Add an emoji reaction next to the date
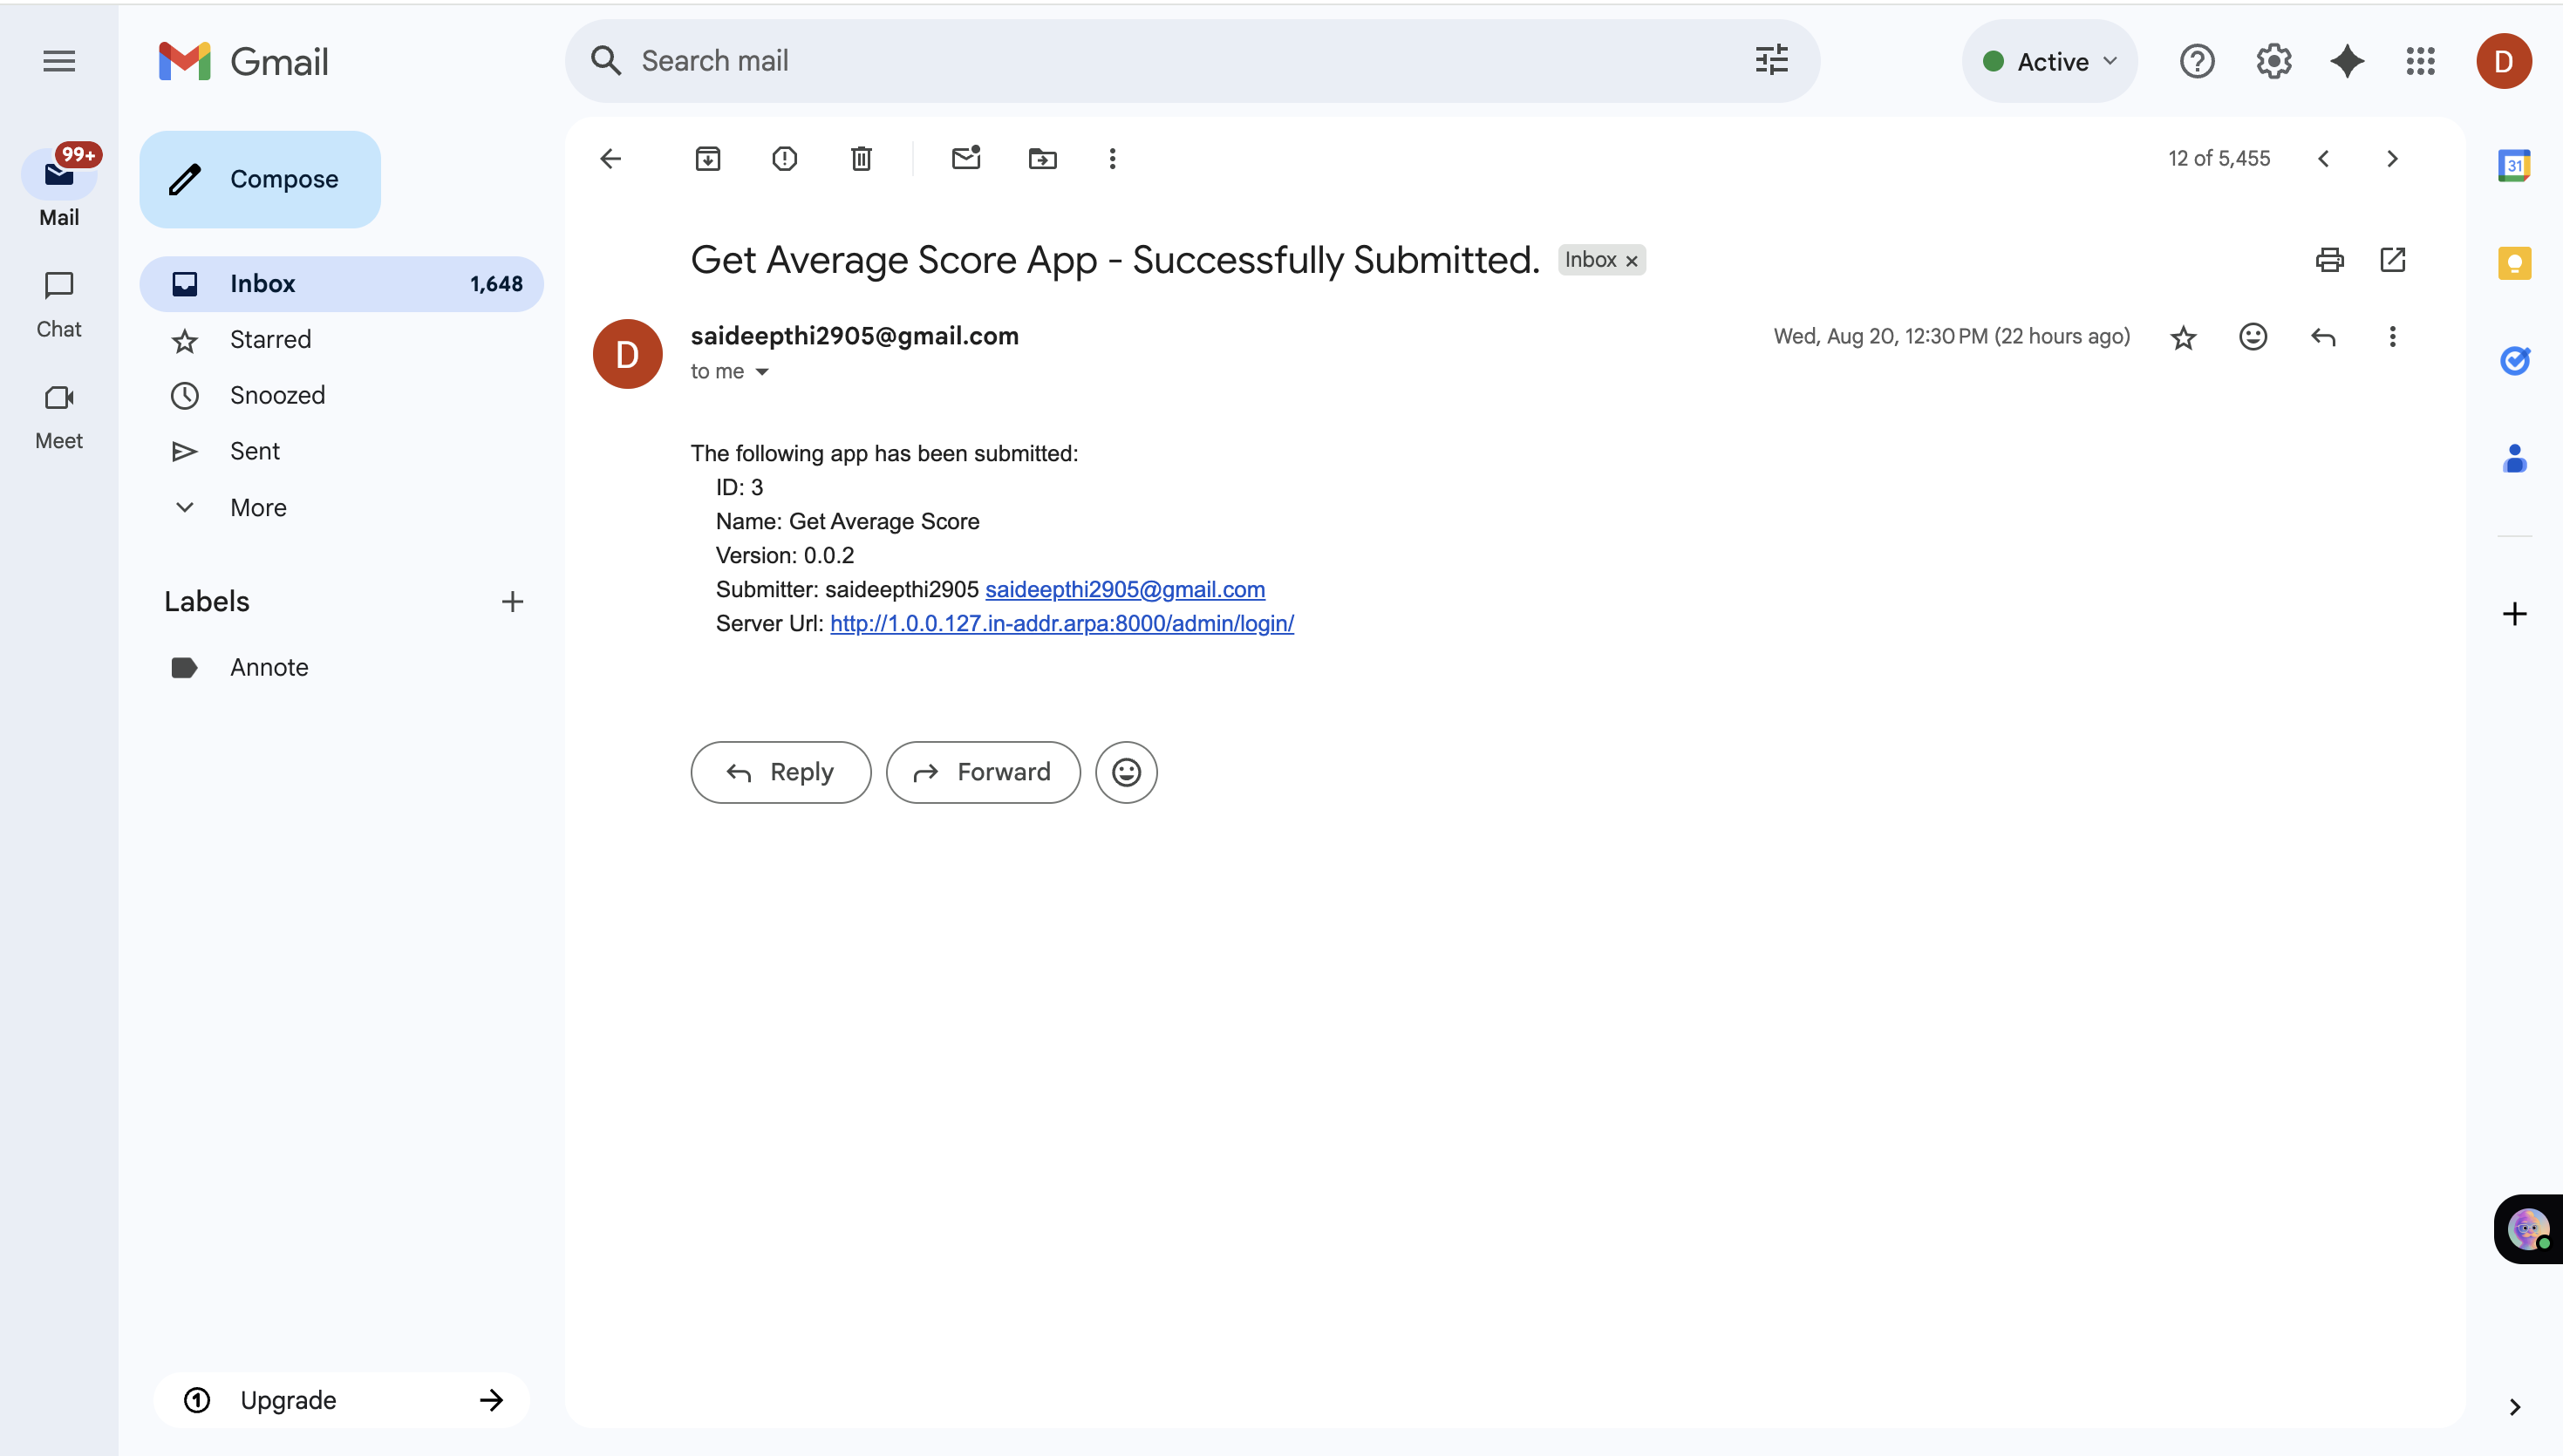The height and width of the screenshot is (1456, 2563). (x=2252, y=337)
